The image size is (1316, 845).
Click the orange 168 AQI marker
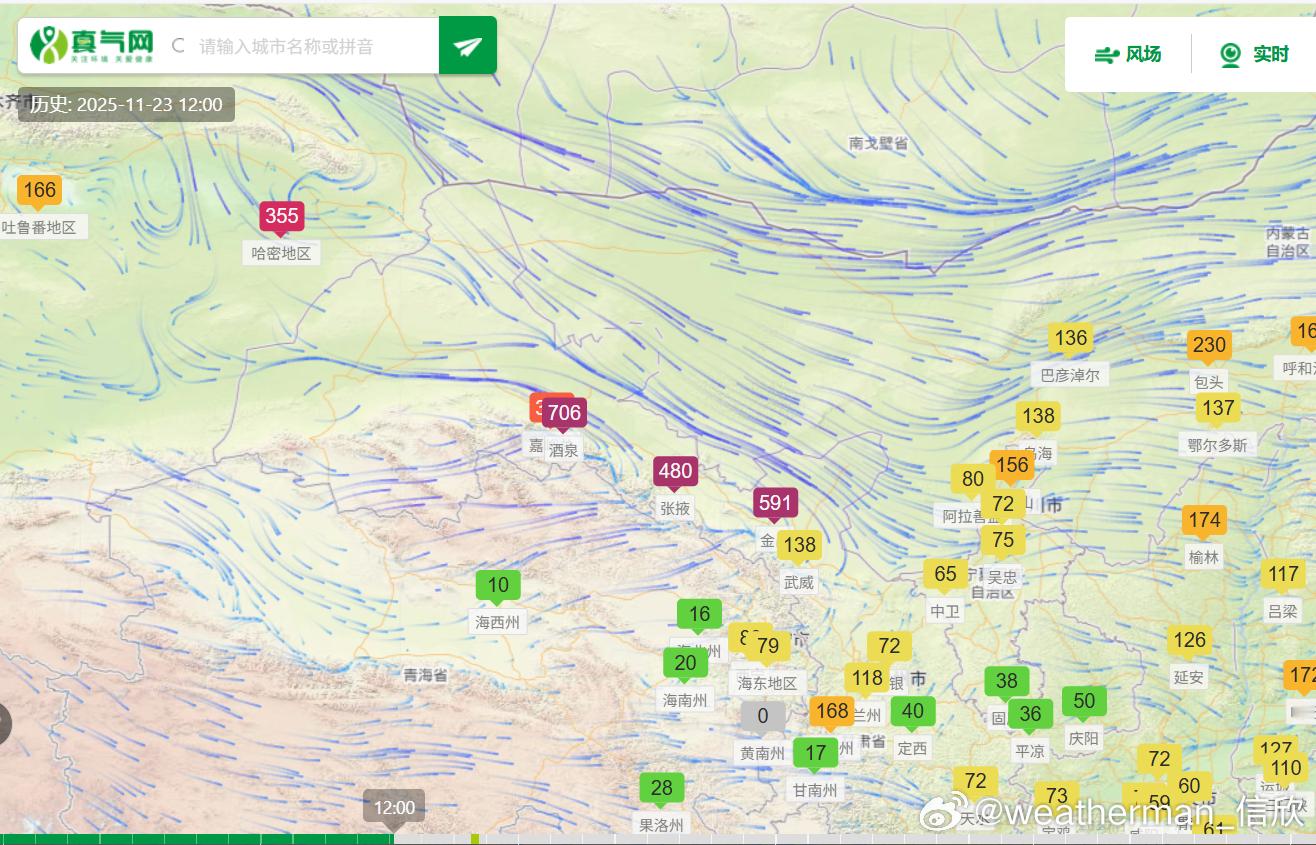point(831,712)
